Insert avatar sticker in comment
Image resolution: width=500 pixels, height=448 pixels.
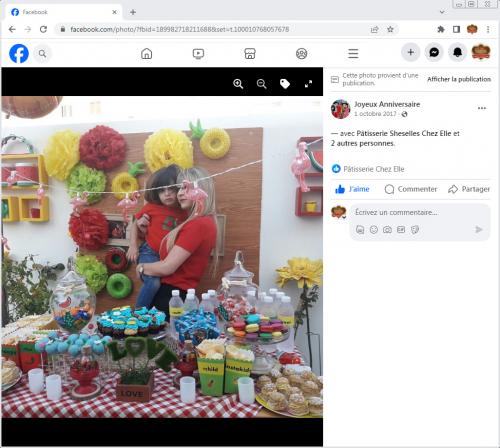[360, 229]
